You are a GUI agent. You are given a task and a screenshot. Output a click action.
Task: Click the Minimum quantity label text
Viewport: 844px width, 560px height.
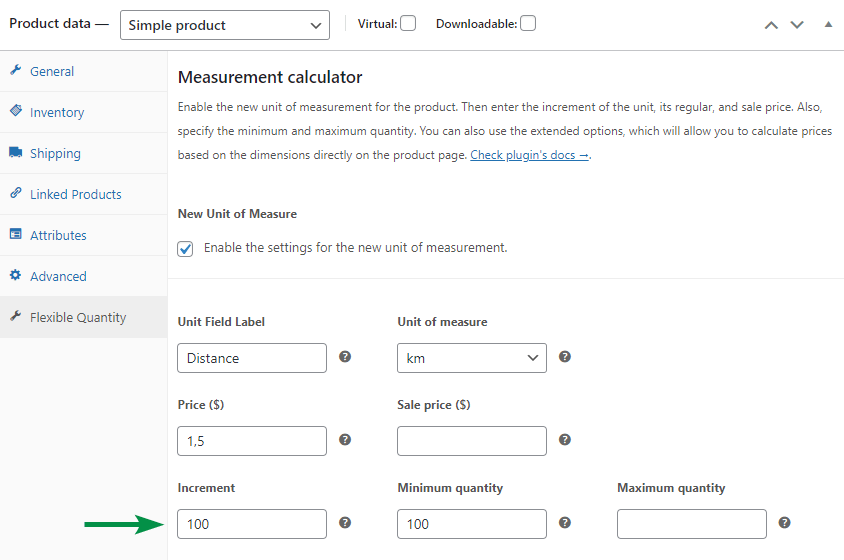(x=450, y=488)
